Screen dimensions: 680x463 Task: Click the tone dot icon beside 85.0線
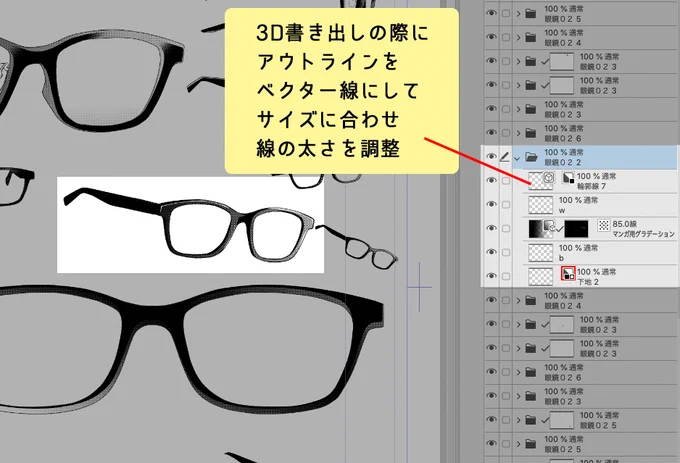[604, 225]
